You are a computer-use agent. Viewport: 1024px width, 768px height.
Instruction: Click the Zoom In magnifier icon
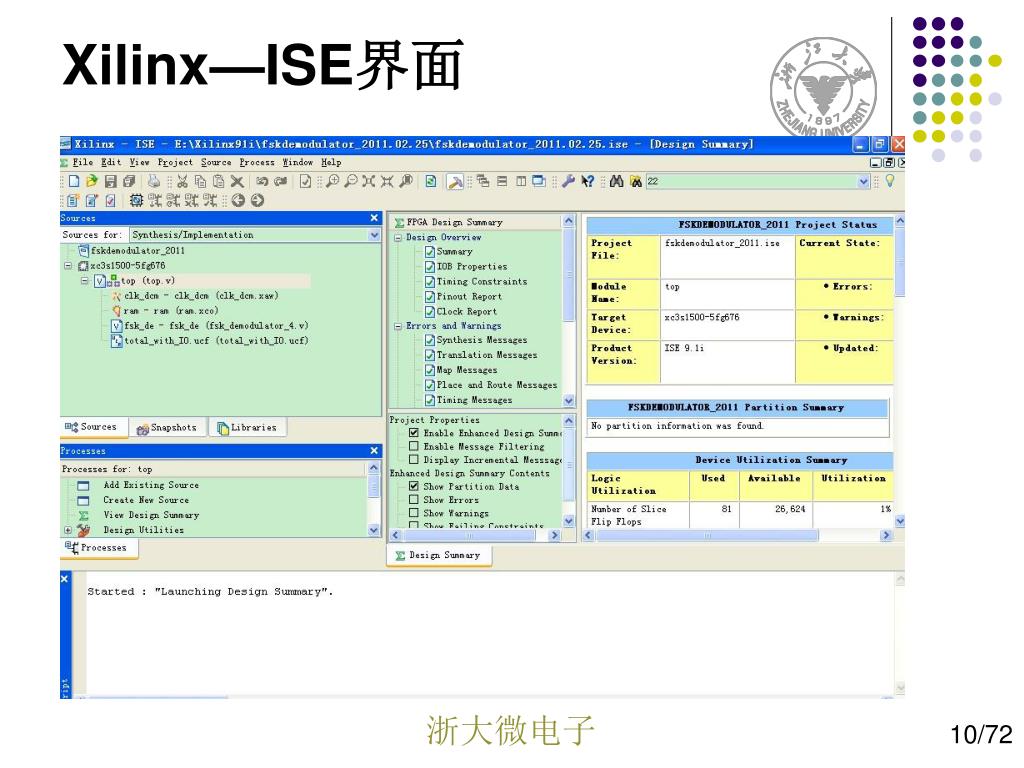[x=332, y=181]
